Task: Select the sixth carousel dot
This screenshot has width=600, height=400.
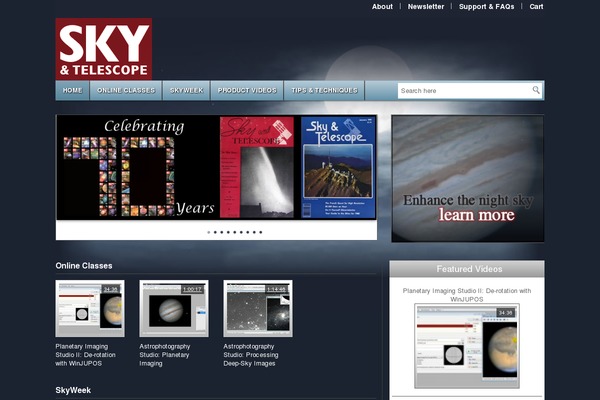Action: (x=241, y=232)
